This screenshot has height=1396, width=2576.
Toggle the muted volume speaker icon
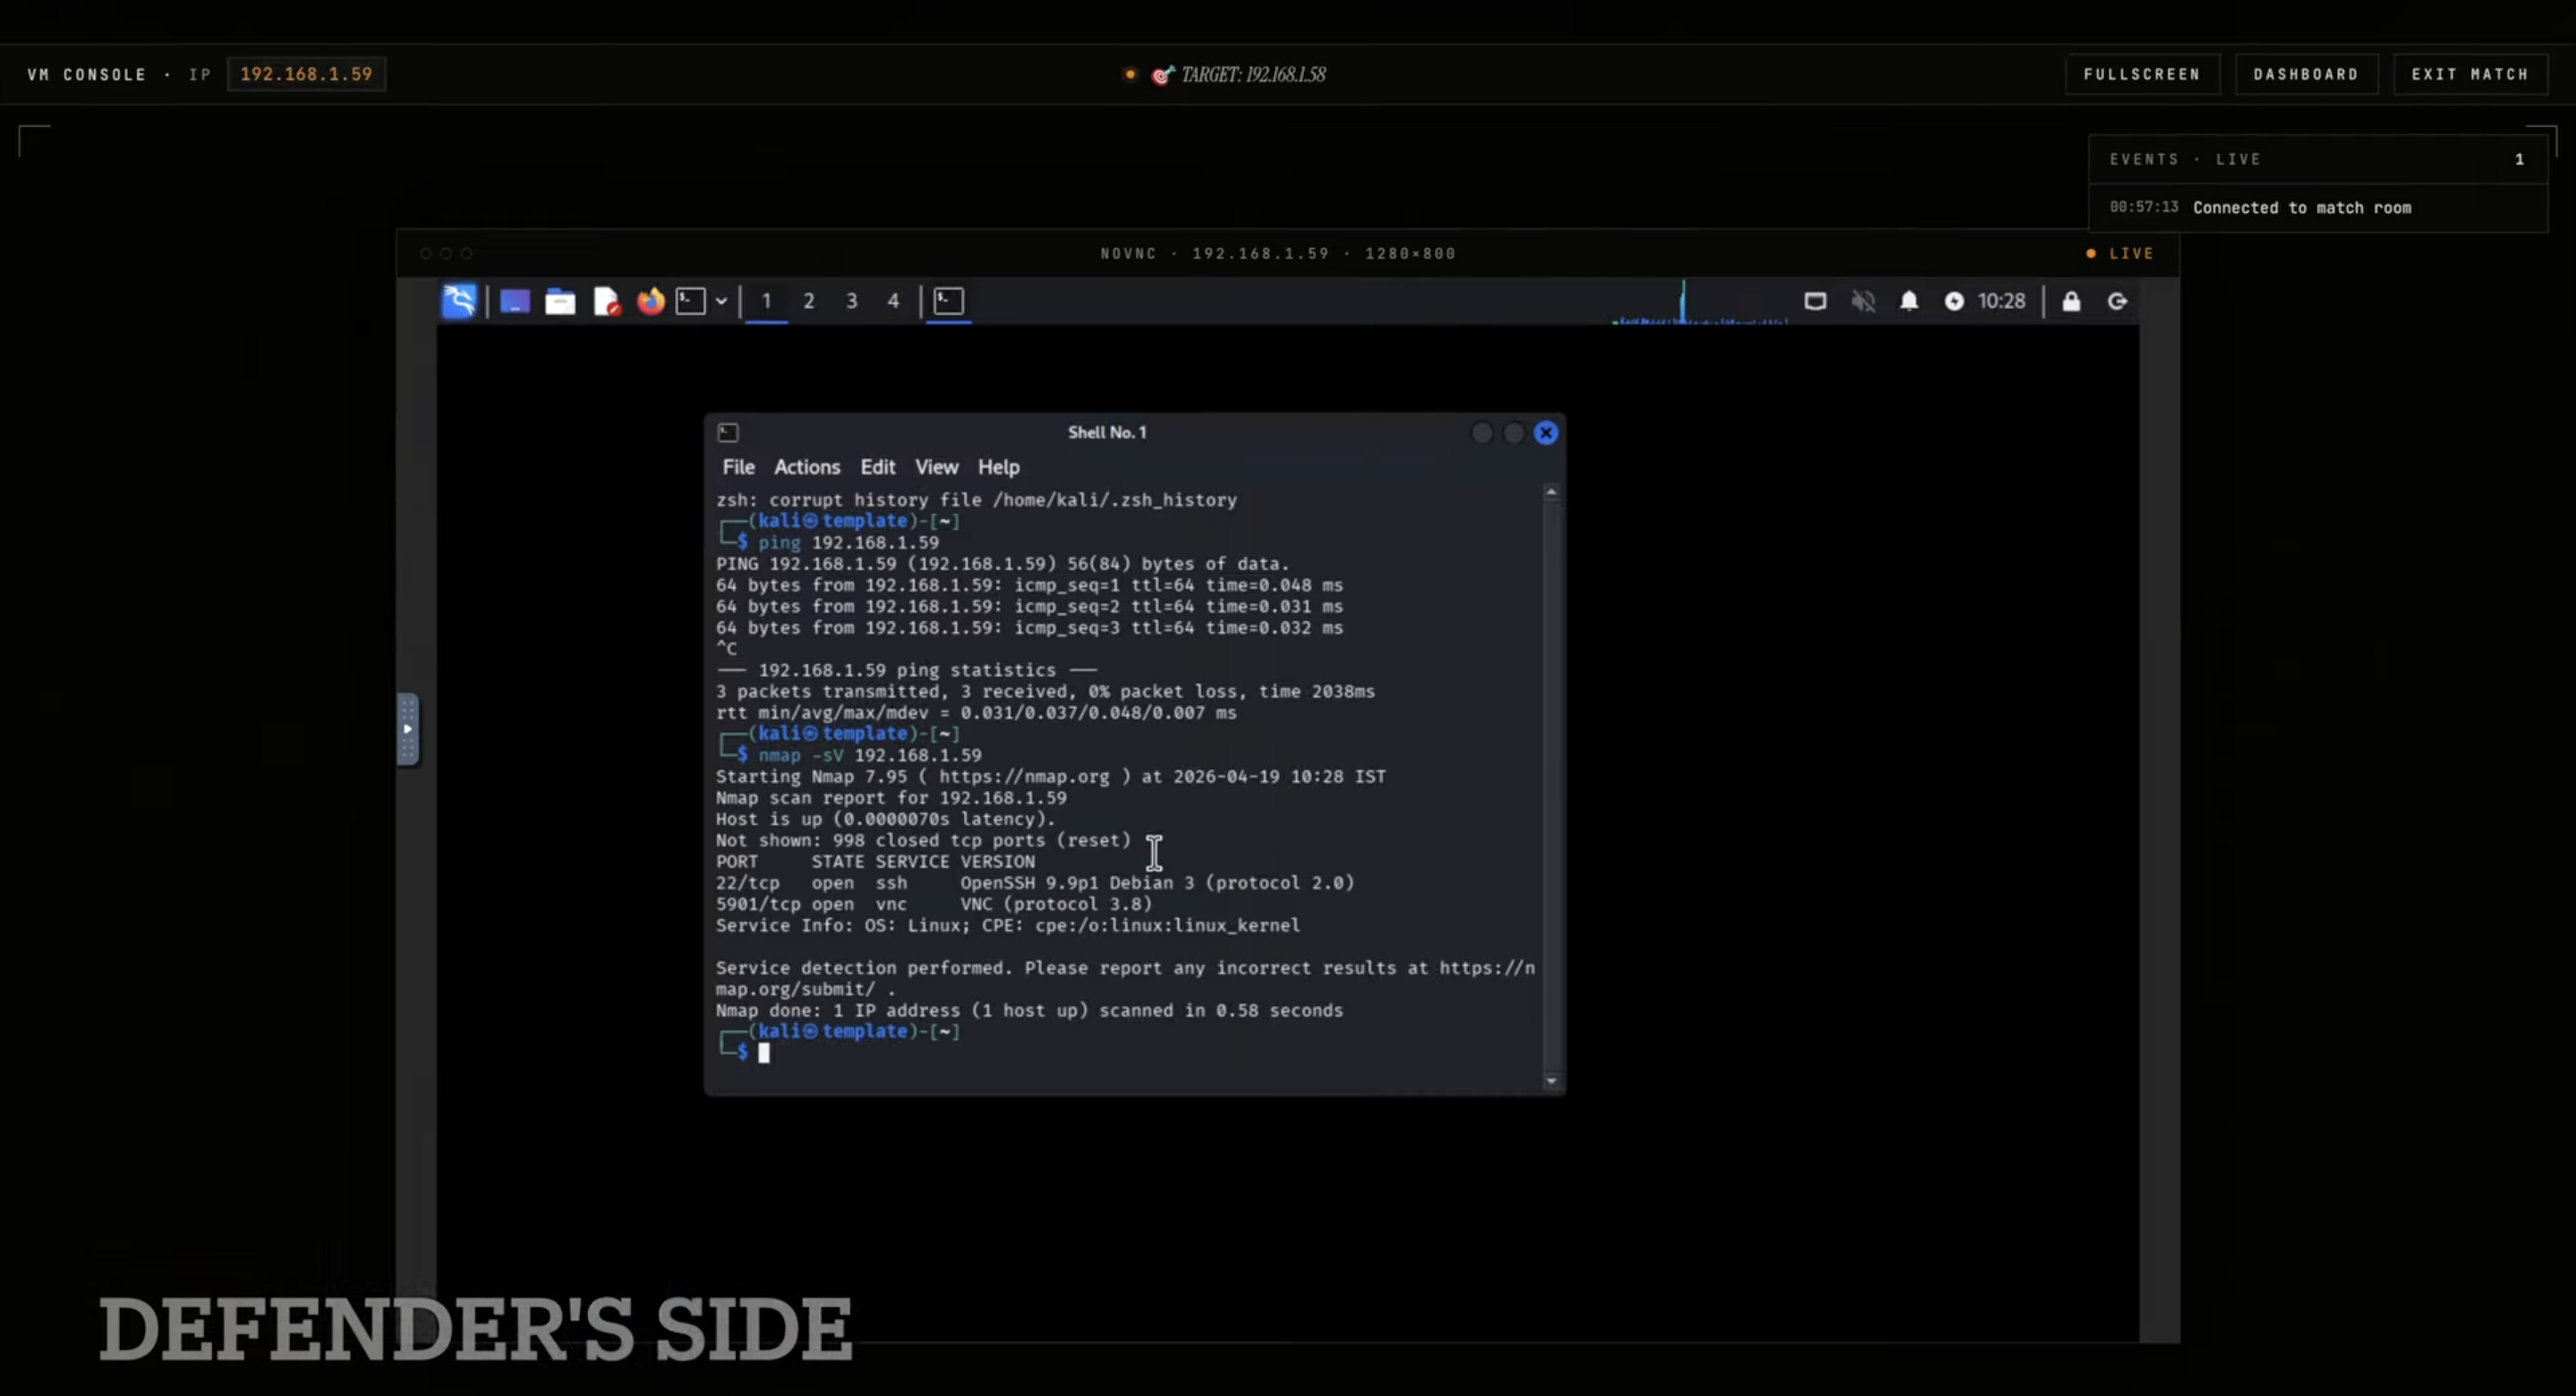1863,301
